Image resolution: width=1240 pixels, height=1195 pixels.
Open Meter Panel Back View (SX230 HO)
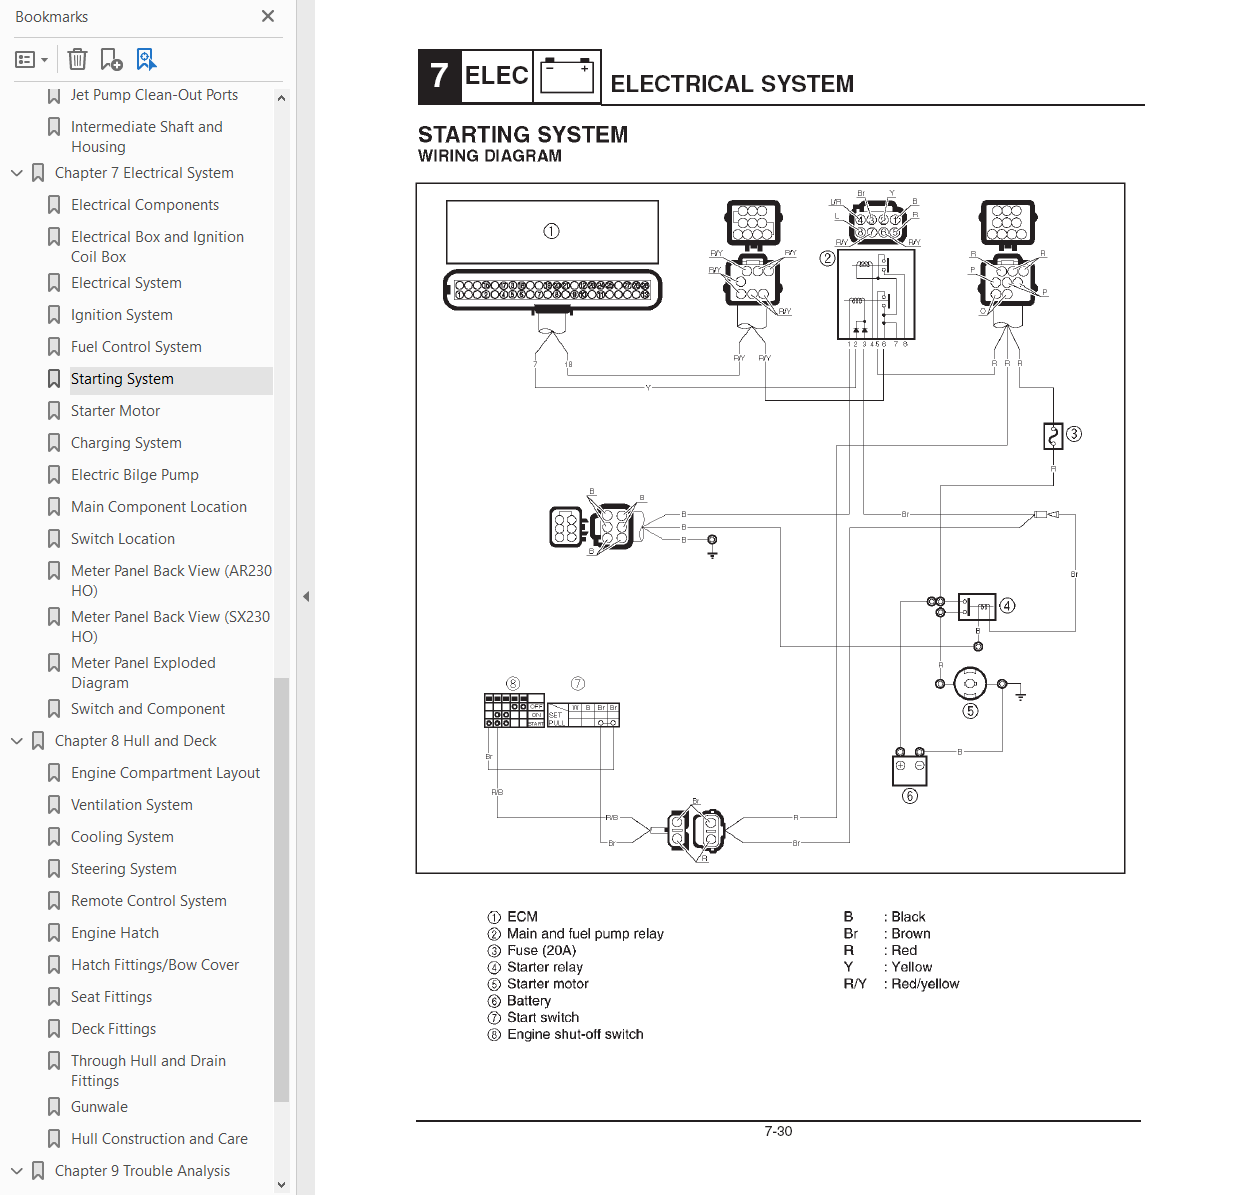click(170, 627)
